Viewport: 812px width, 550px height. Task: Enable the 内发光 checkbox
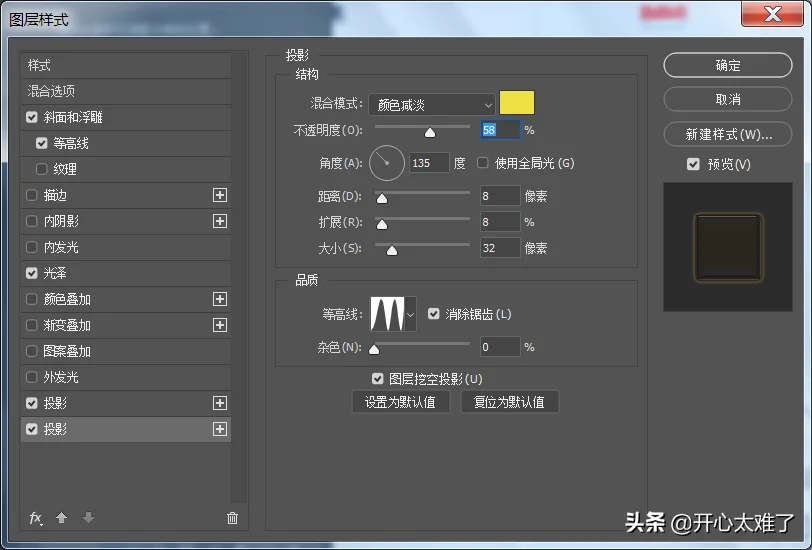coord(32,247)
